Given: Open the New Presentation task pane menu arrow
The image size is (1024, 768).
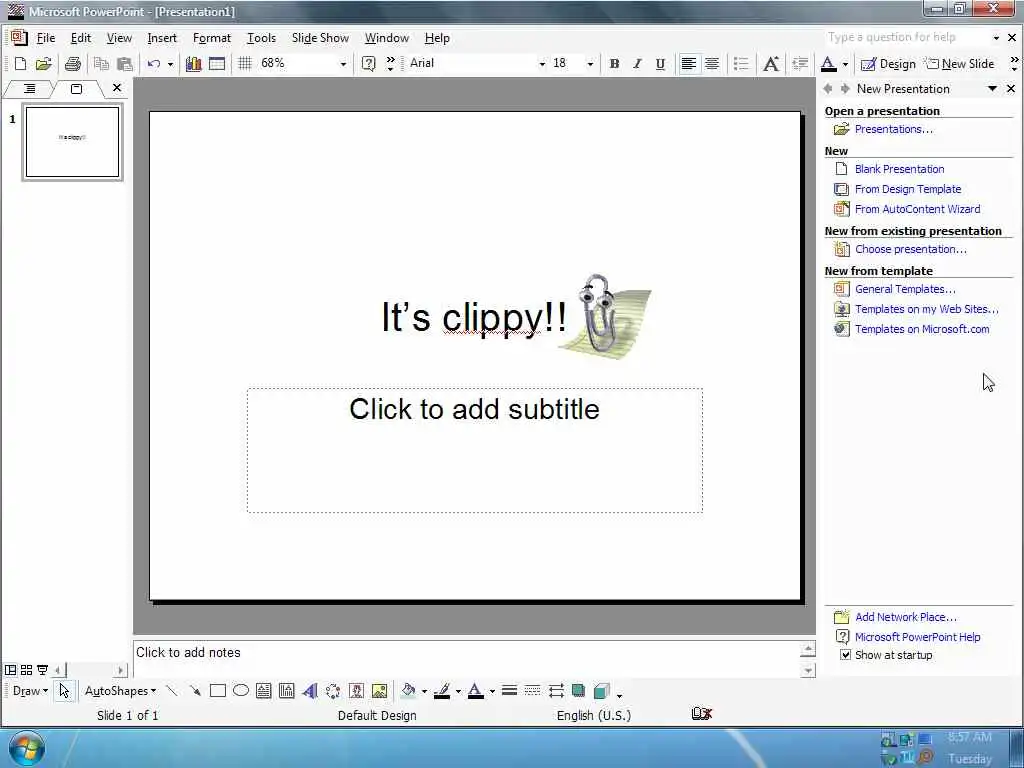Looking at the screenshot, I should pyautogui.click(x=992, y=88).
